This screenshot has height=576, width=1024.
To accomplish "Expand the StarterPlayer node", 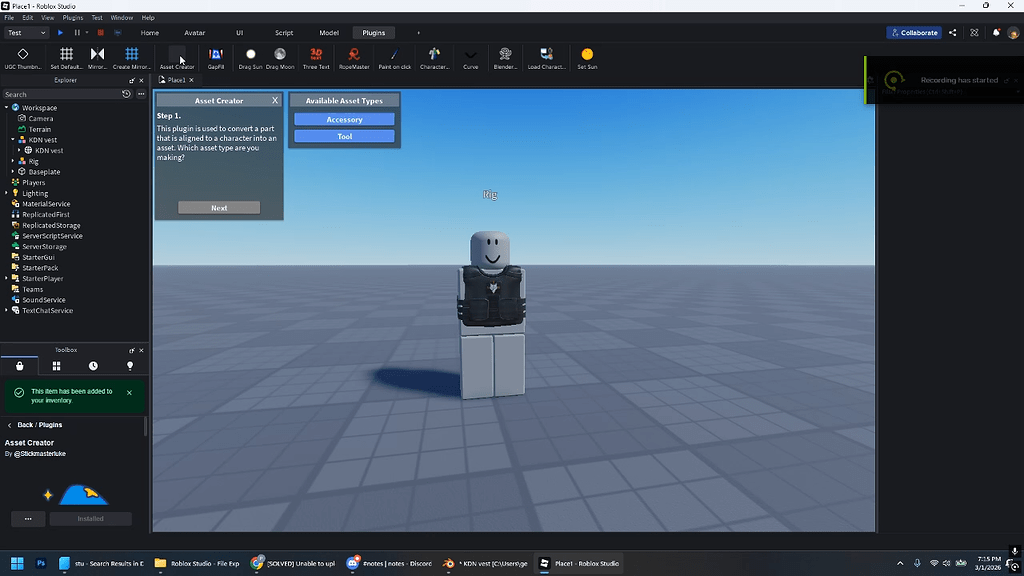I will tap(7, 278).
